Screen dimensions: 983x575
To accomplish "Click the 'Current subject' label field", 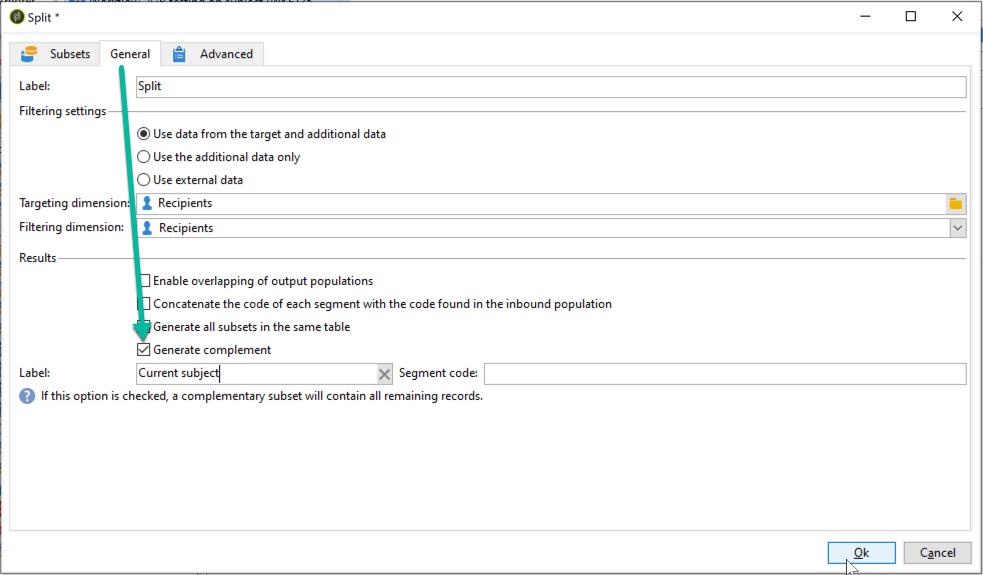I will click(256, 374).
